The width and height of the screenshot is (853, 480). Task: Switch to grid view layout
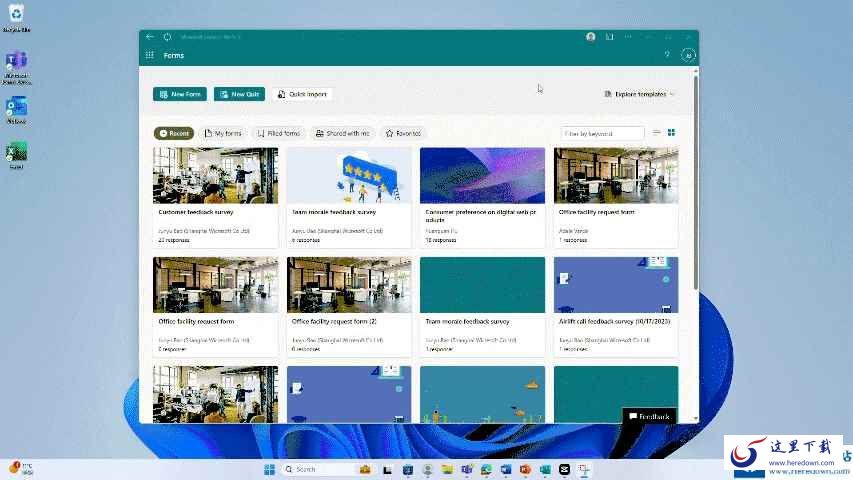point(671,133)
